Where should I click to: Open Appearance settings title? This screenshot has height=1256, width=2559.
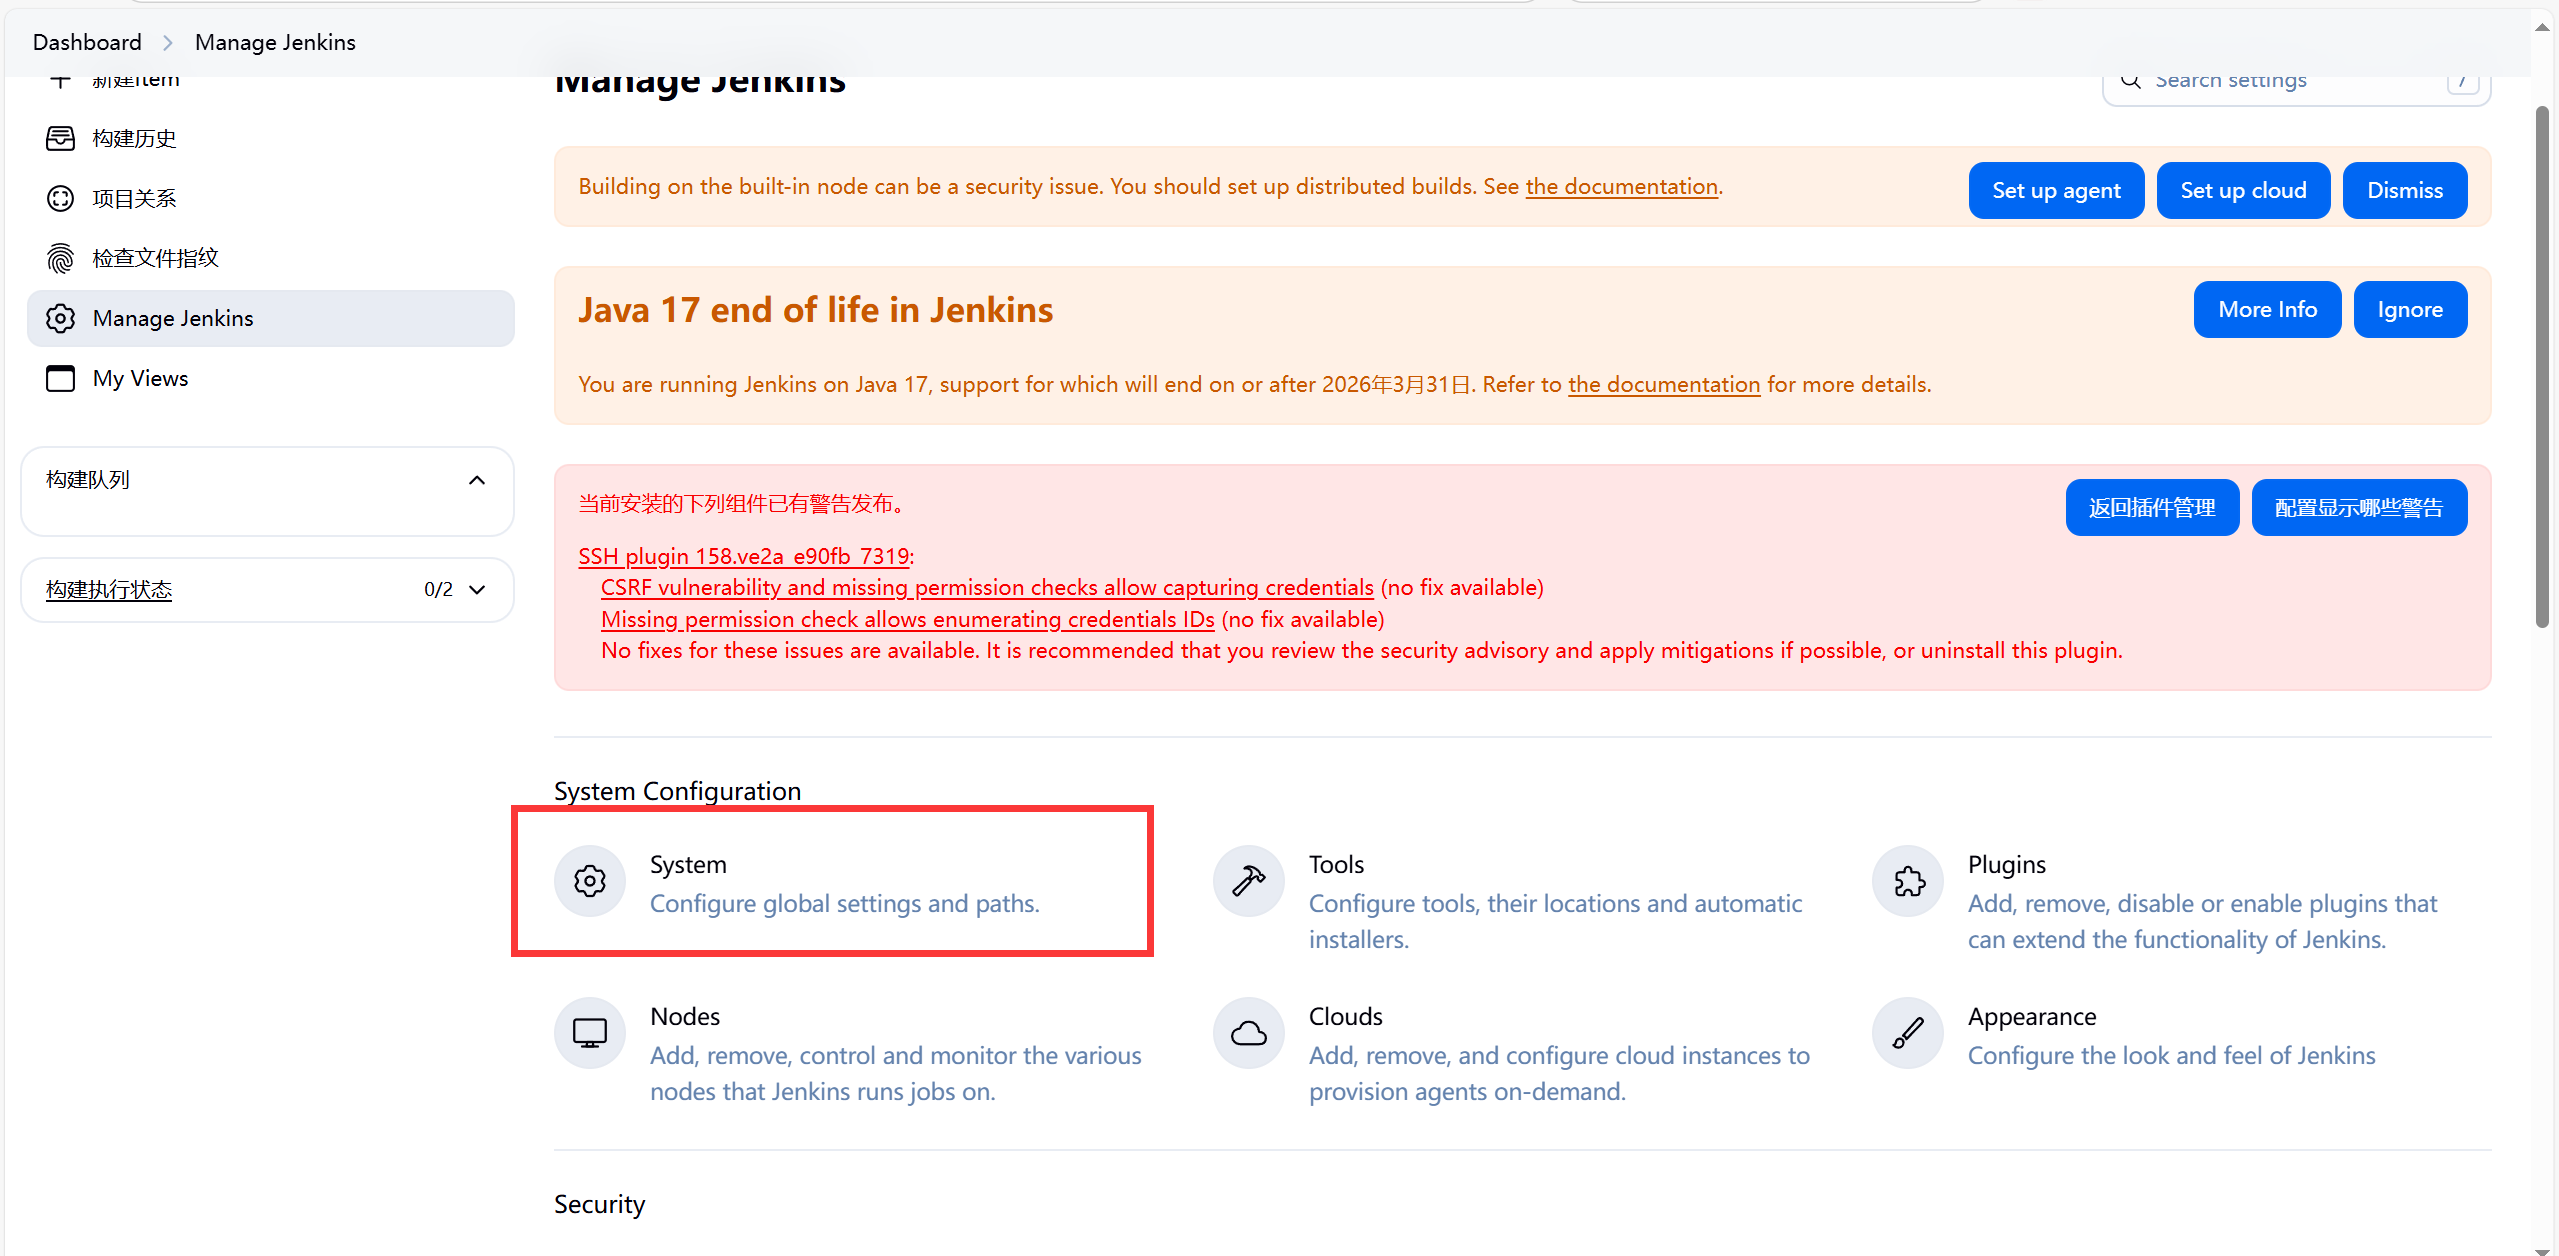pyautogui.click(x=2031, y=1016)
